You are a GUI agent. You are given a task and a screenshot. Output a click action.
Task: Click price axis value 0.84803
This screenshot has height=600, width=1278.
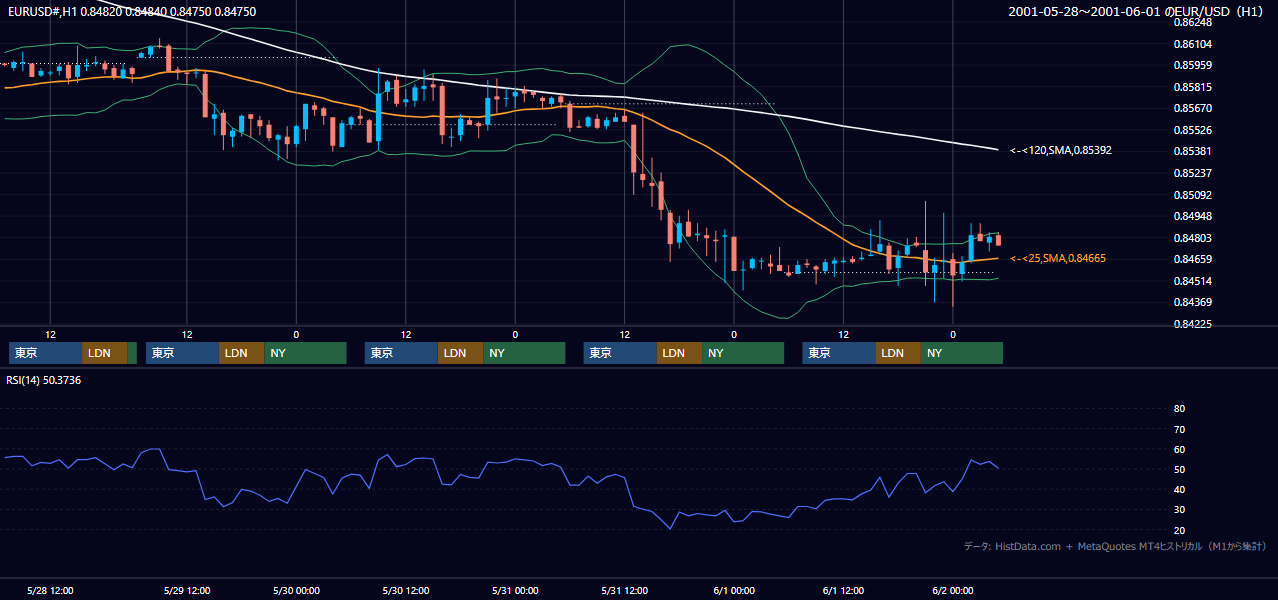1192,238
